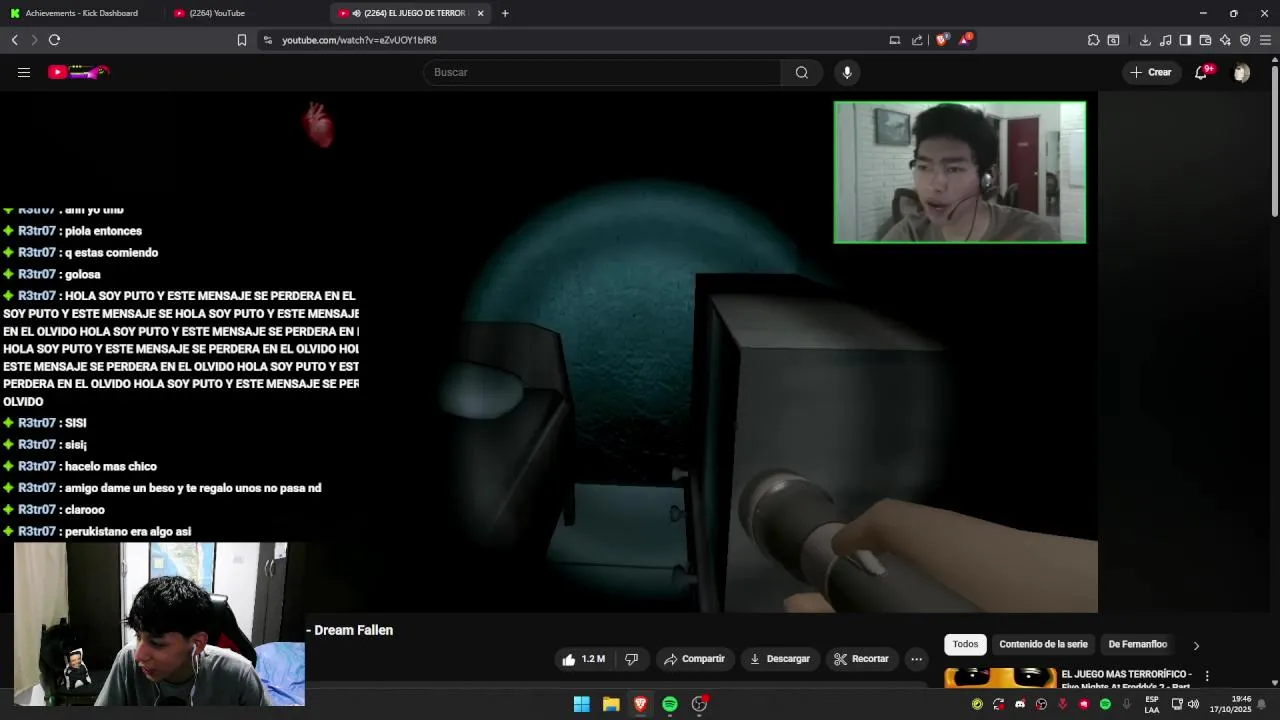This screenshot has height=720, width=1280.
Task: Click the Recortar clip button
Action: [861, 659]
